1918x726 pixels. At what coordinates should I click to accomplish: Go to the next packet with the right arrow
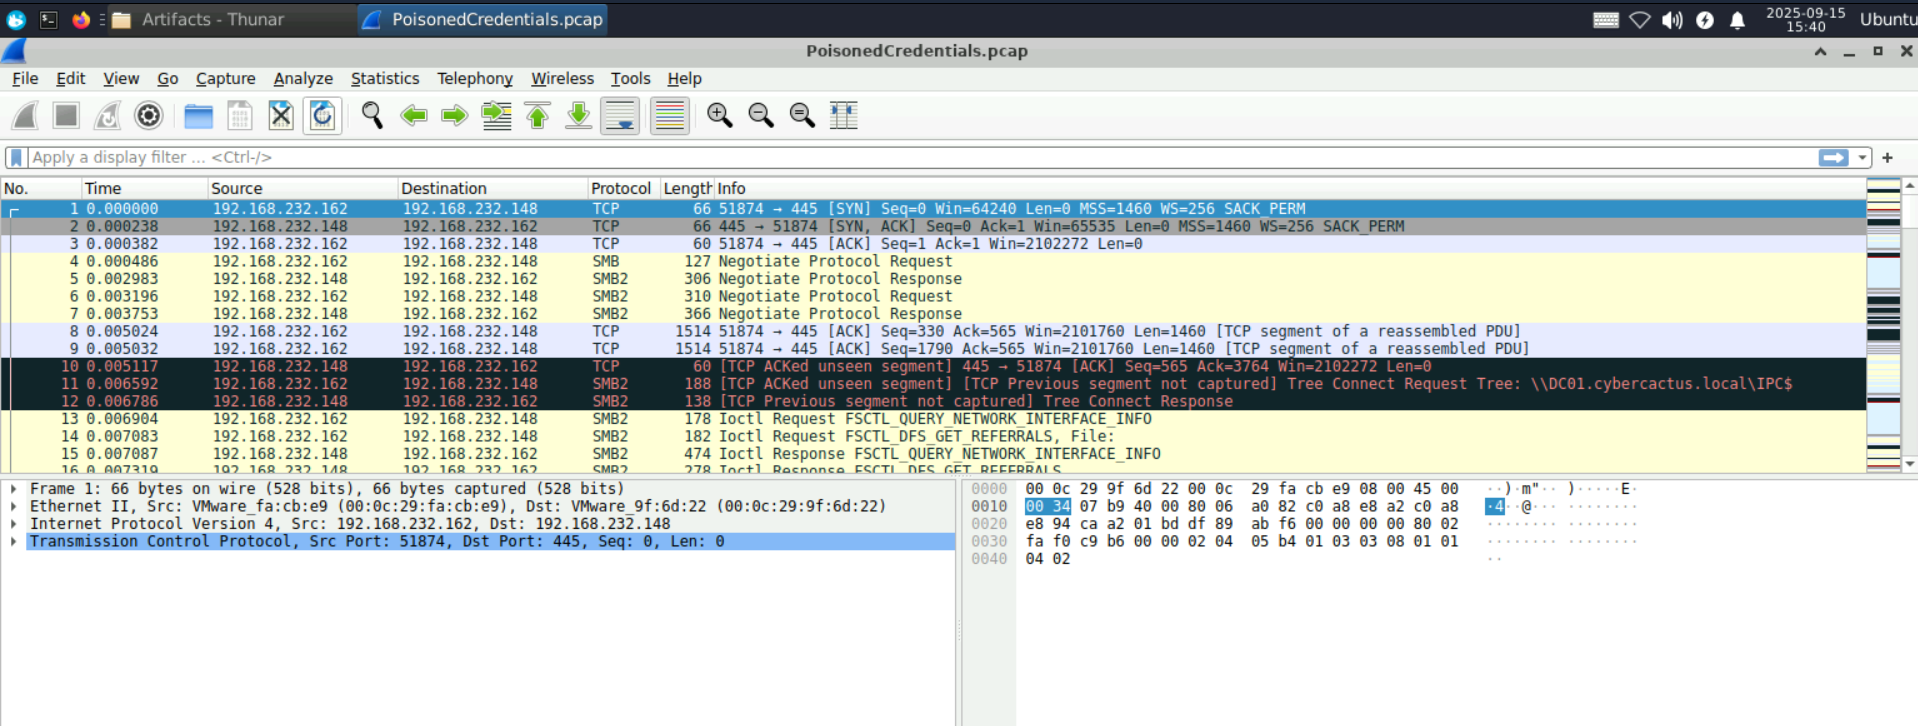point(455,116)
